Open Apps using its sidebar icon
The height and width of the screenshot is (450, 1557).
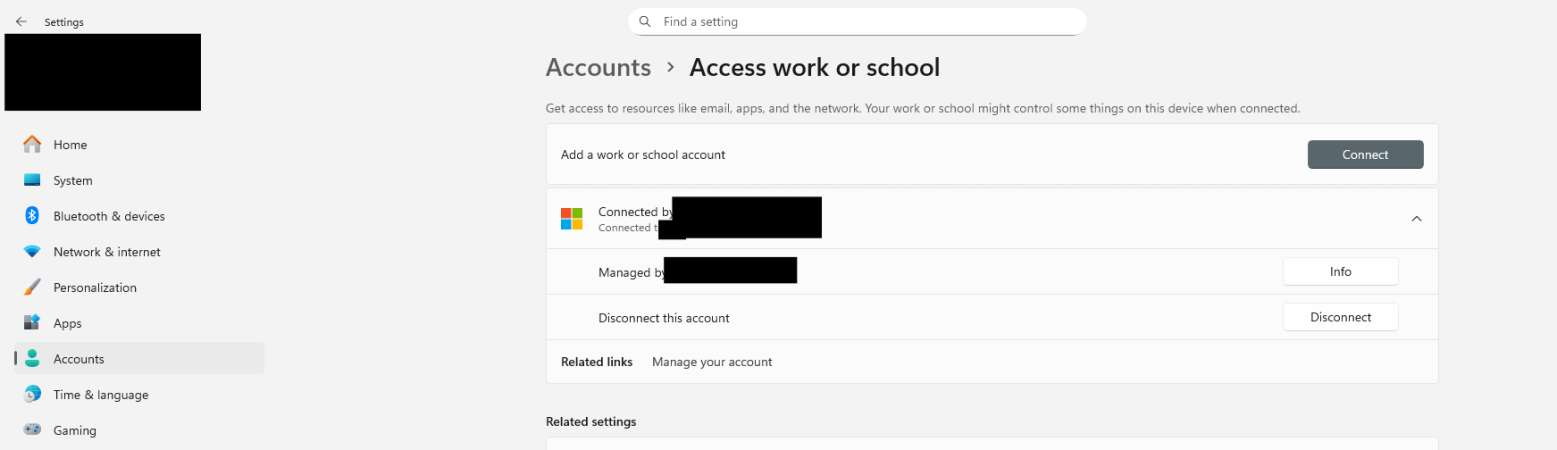(x=32, y=323)
